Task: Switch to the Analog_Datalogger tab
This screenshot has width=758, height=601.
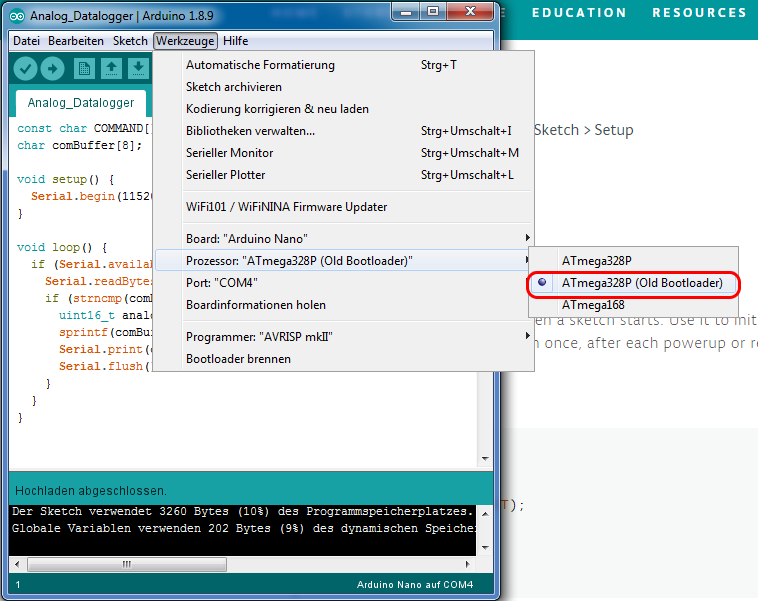Action: click(x=81, y=103)
